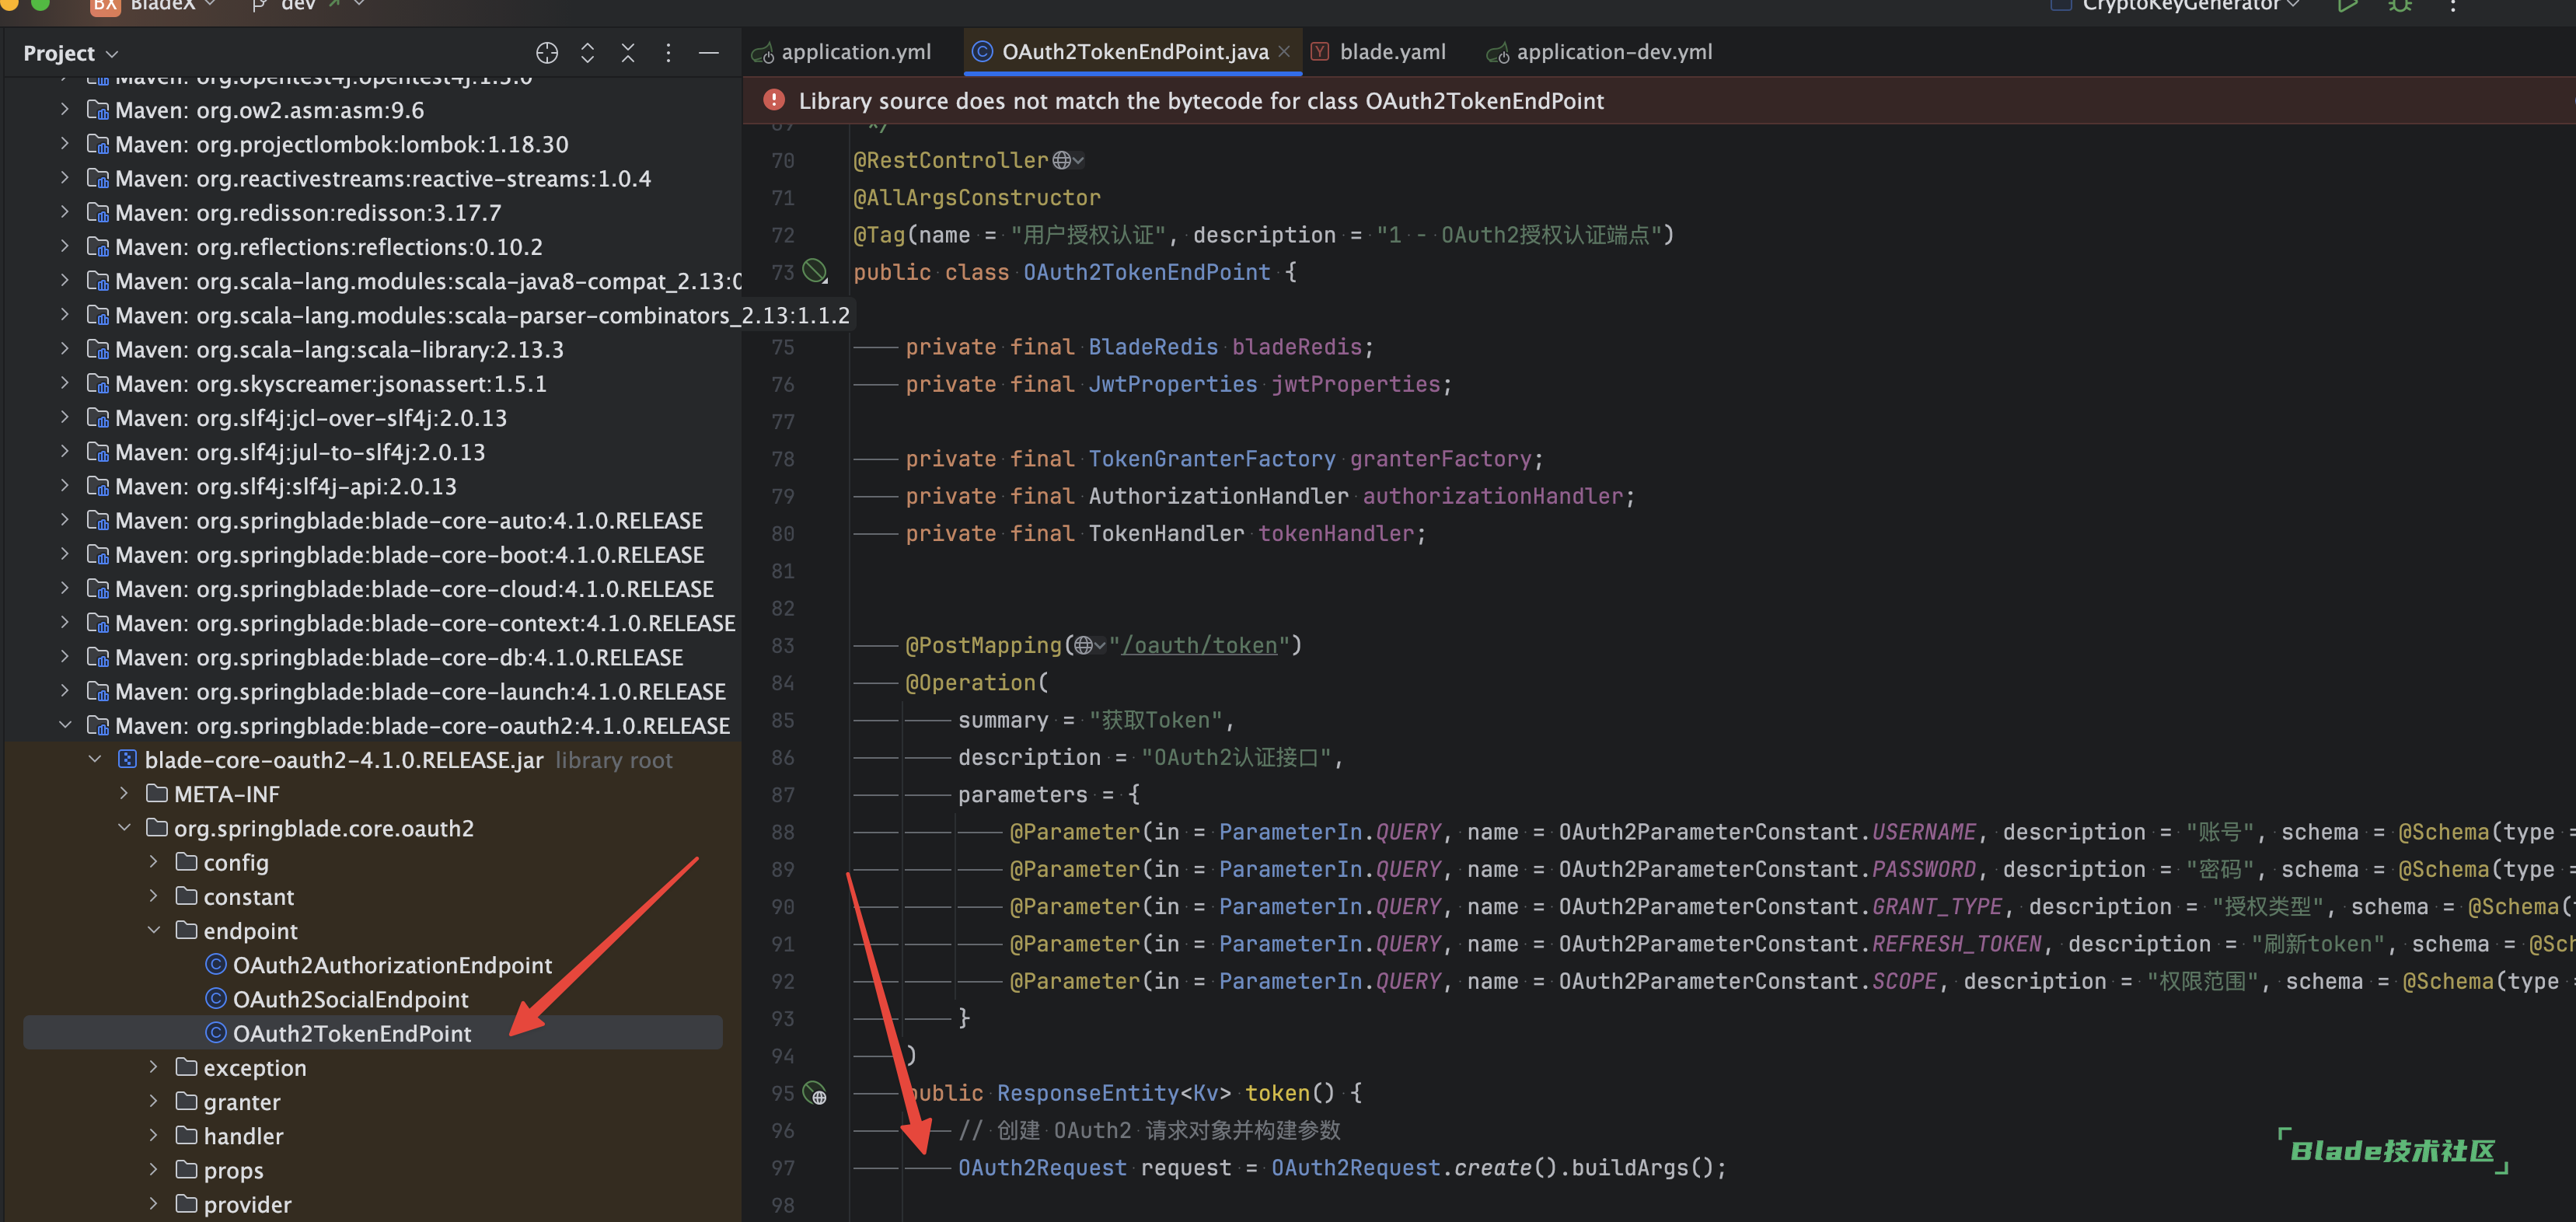Expand the props package
The width and height of the screenshot is (2576, 1222).
(153, 1169)
